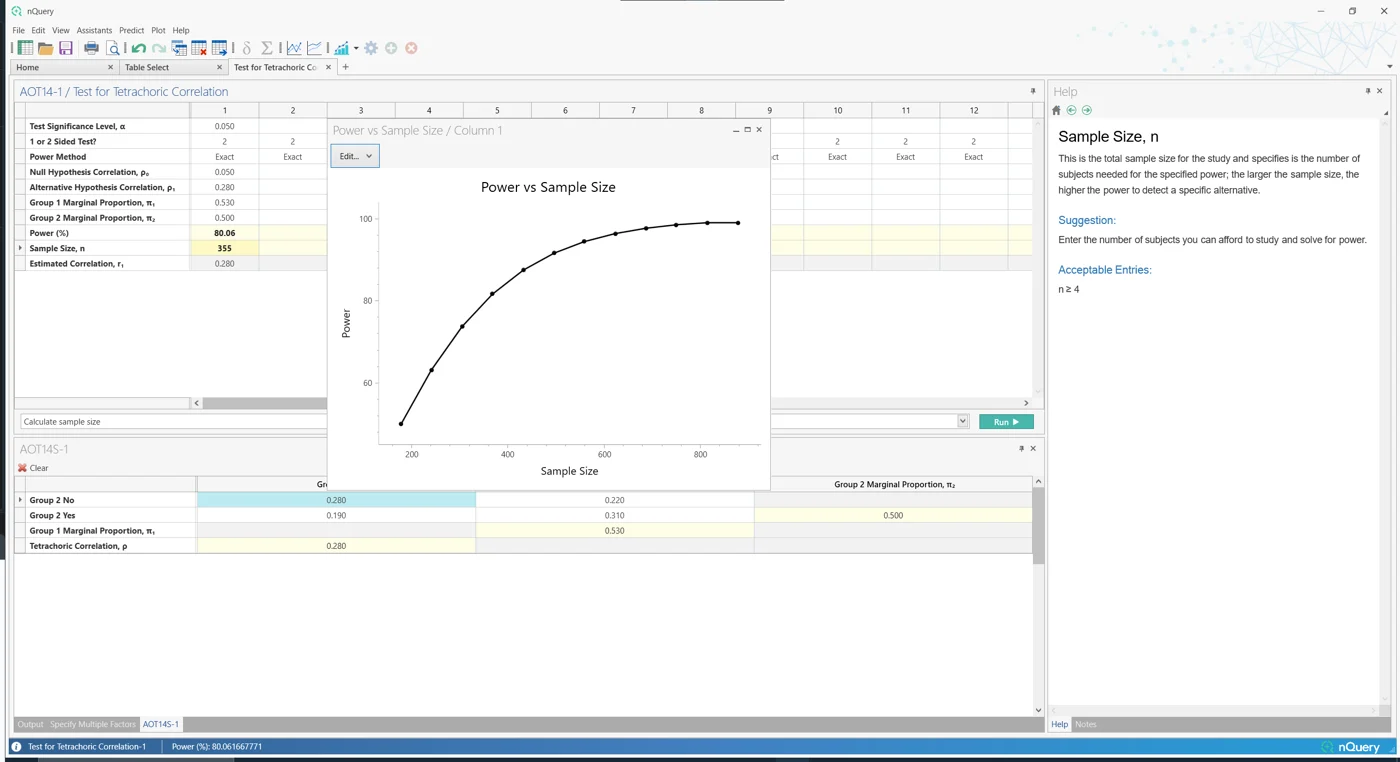Toggle pin on Tetrachoric Correlation table panel
1400x762 pixels.
(x=1033, y=91)
